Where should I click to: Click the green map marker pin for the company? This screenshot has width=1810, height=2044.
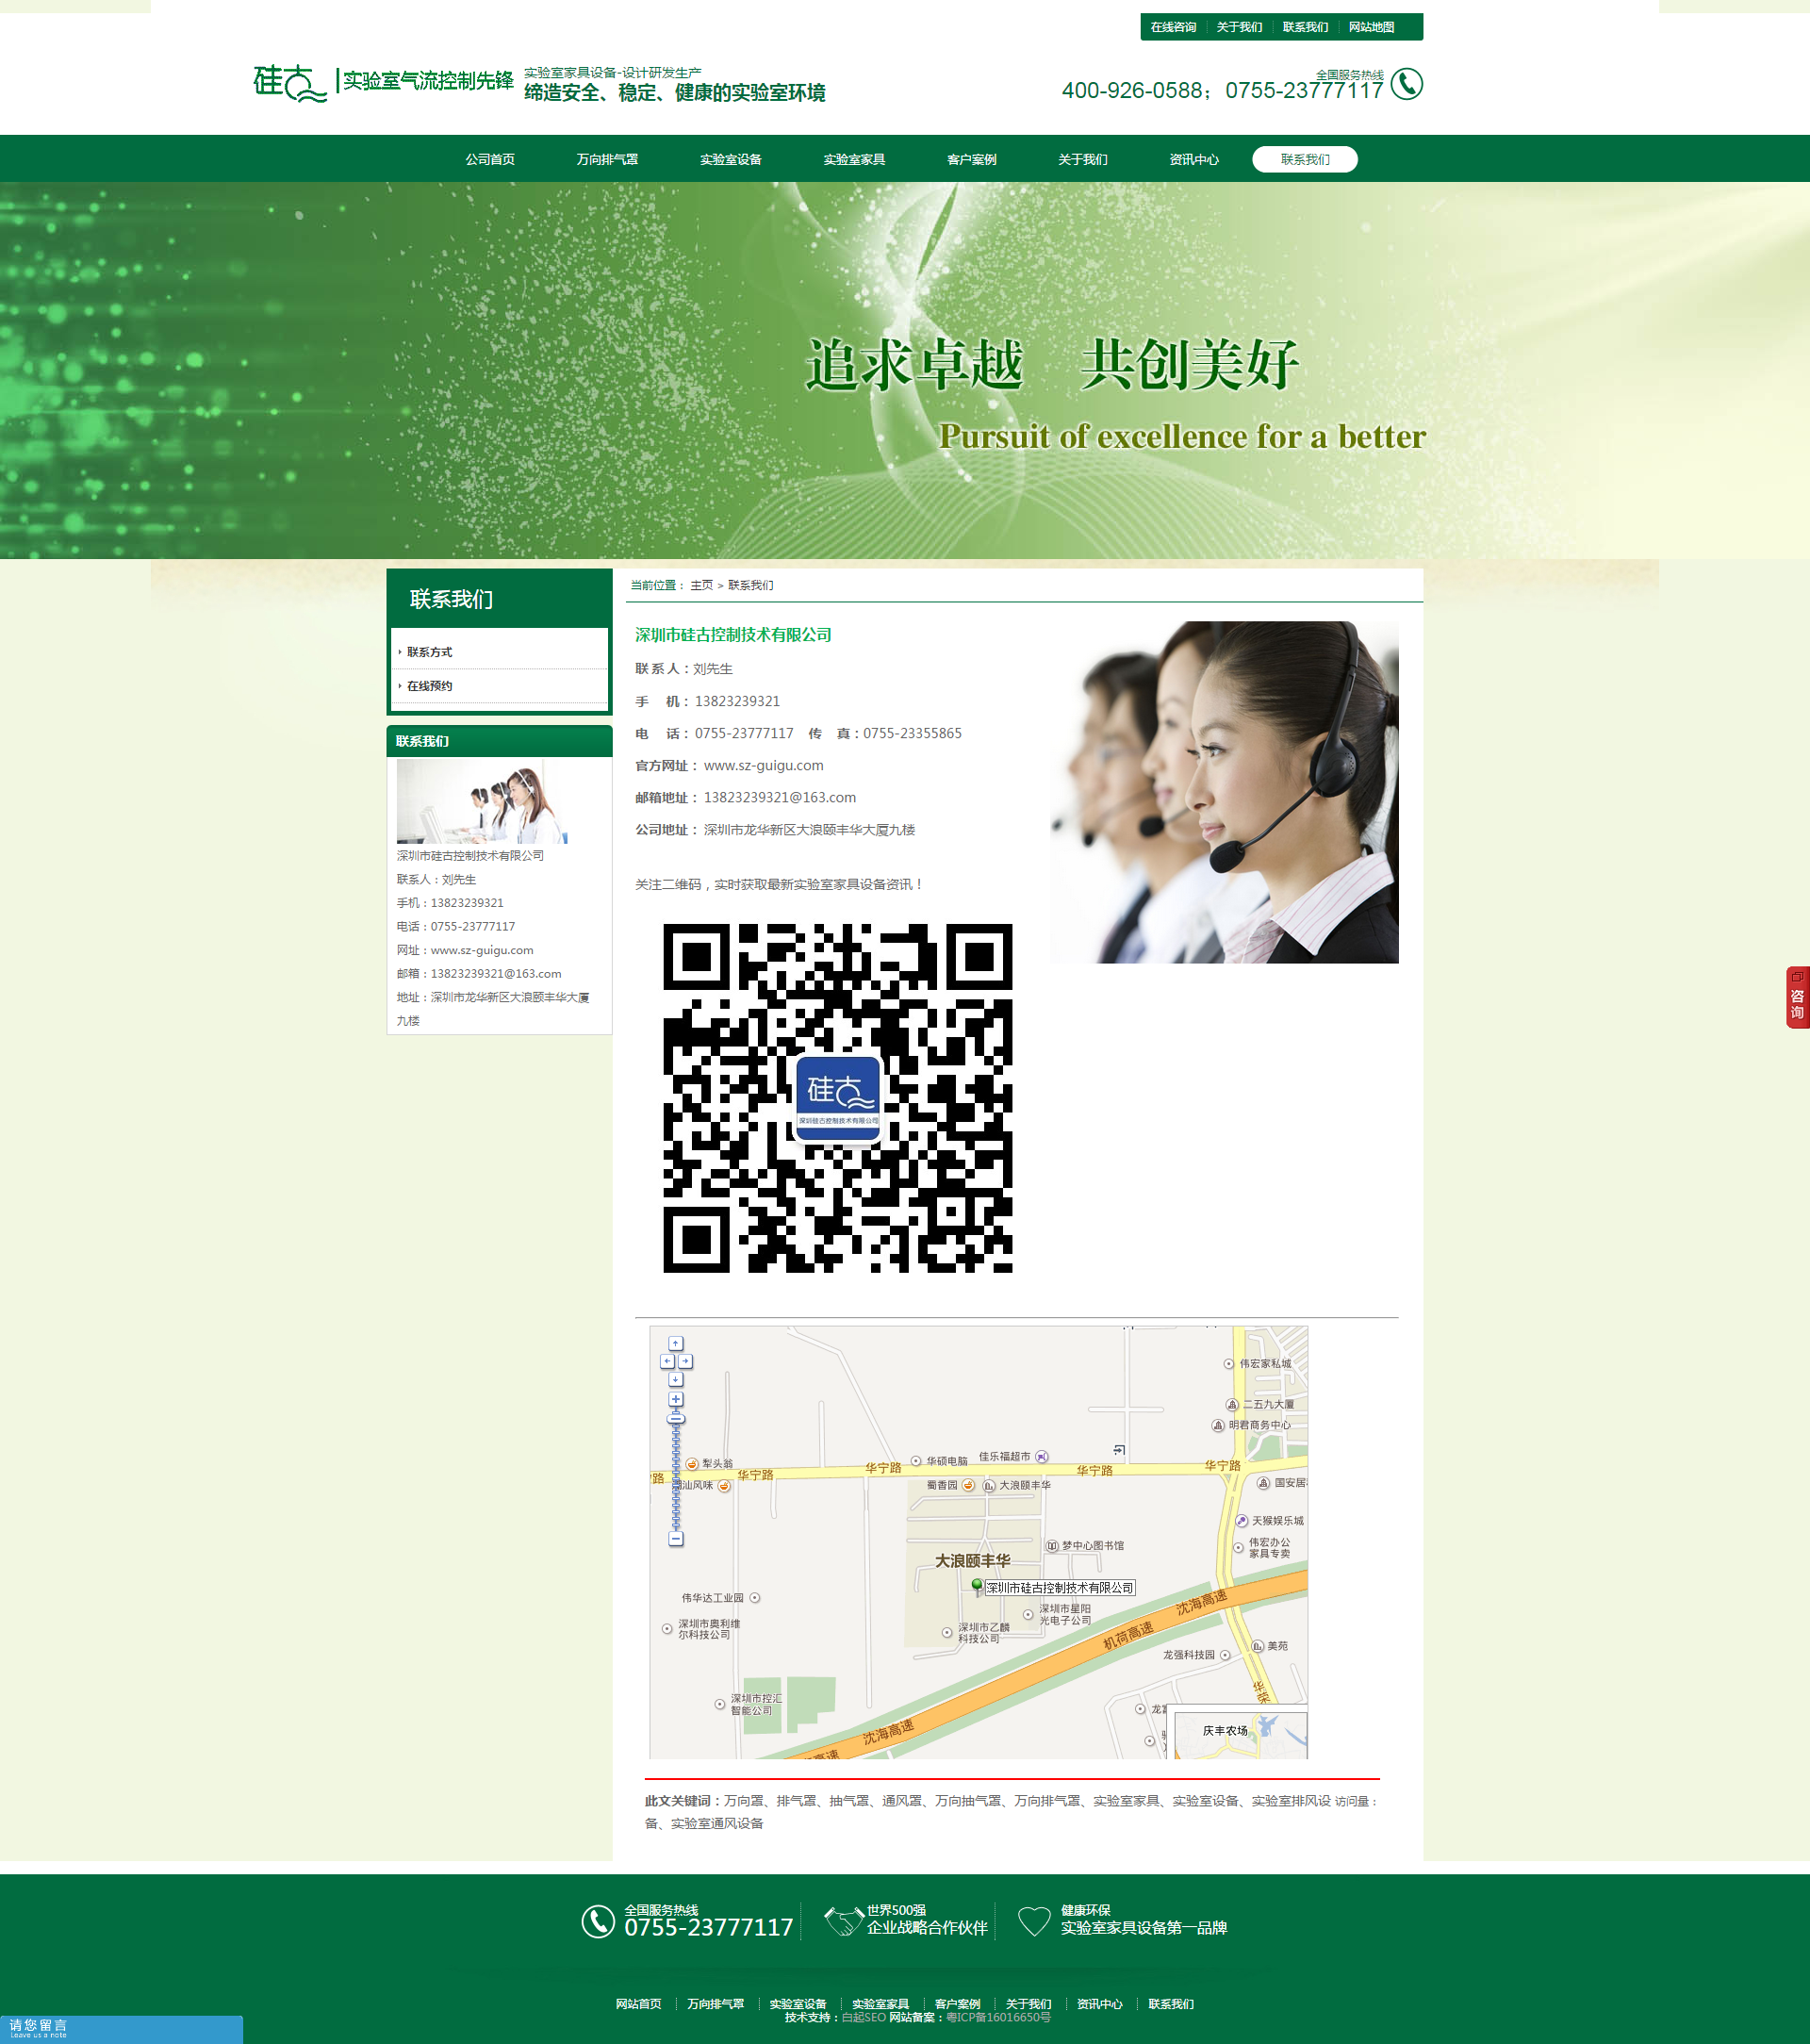[x=977, y=1586]
